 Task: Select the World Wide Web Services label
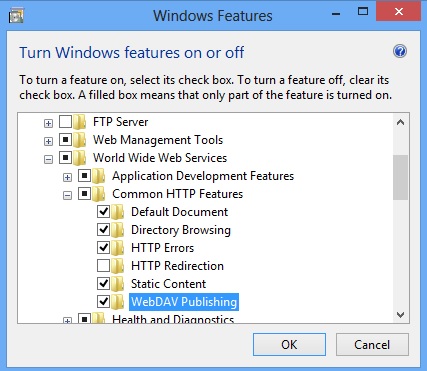(x=160, y=158)
